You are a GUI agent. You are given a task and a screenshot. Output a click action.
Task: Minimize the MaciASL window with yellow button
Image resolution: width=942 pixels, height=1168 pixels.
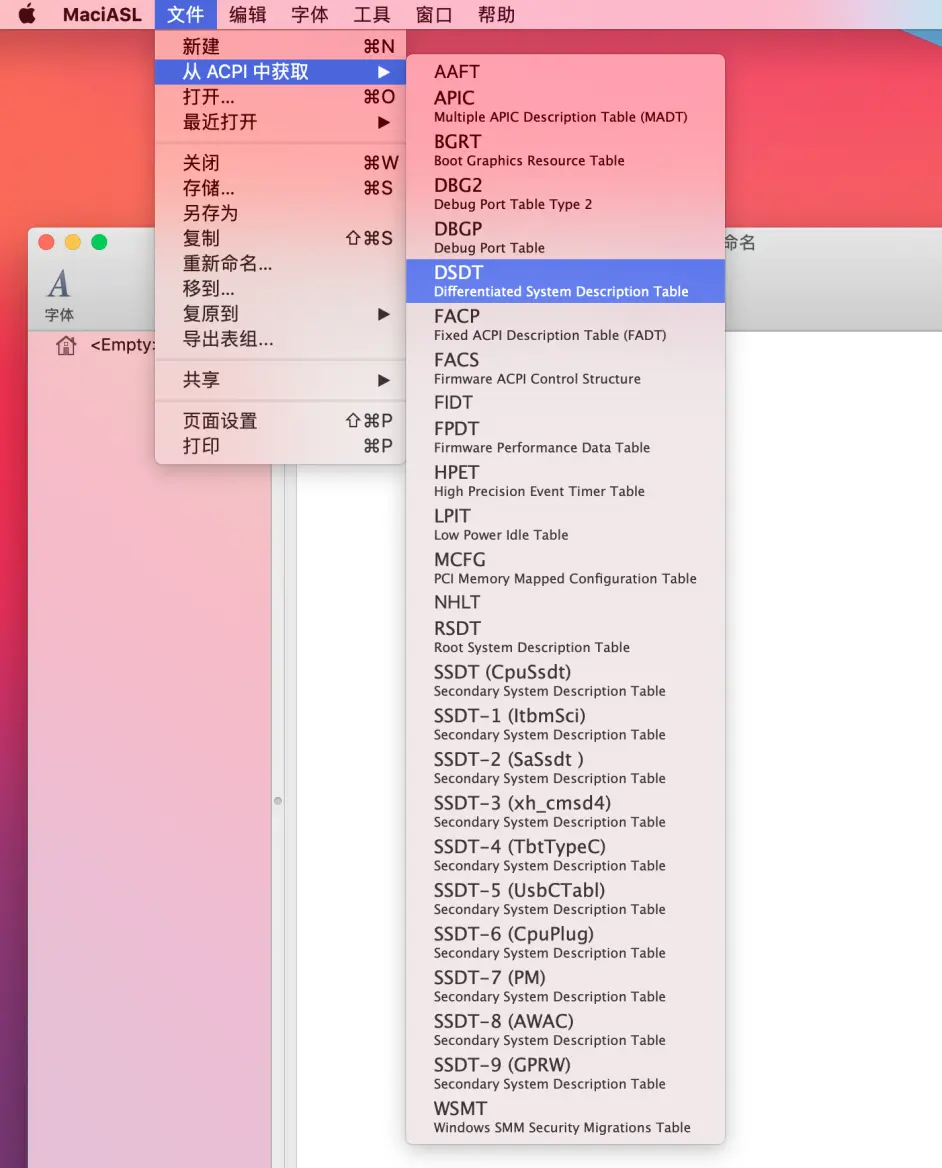(x=73, y=242)
